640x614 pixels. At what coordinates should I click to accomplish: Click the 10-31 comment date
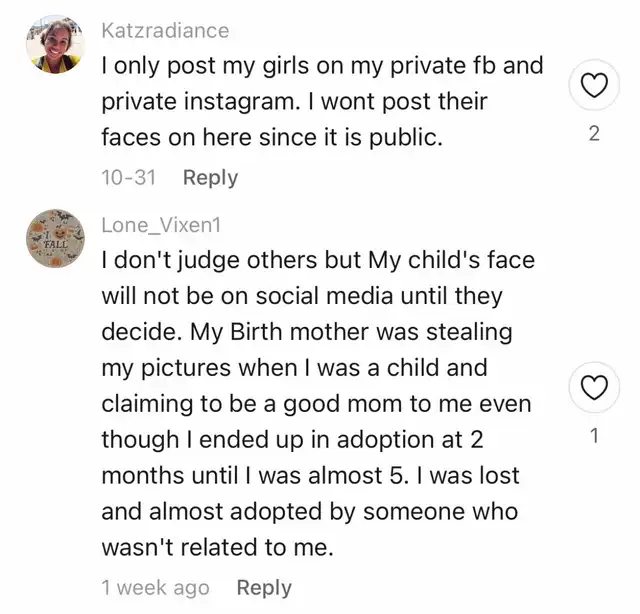tap(128, 177)
